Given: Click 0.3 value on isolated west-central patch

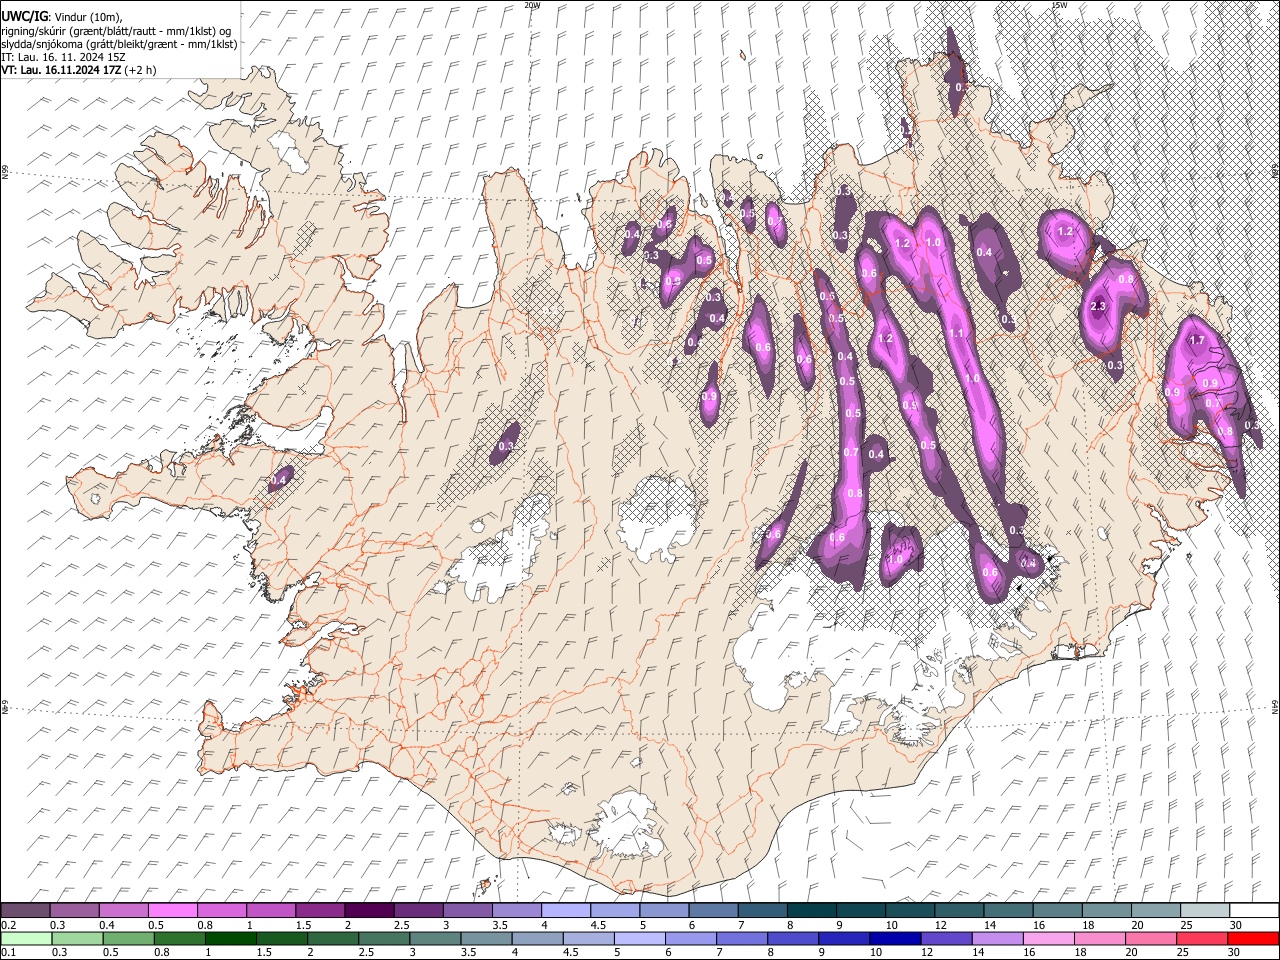Looking at the screenshot, I should [x=507, y=446].
